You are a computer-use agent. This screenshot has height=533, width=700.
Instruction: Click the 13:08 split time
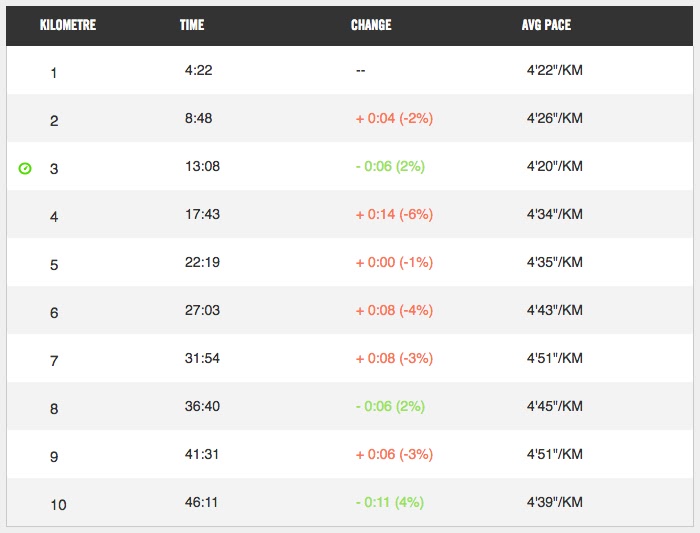pos(201,166)
